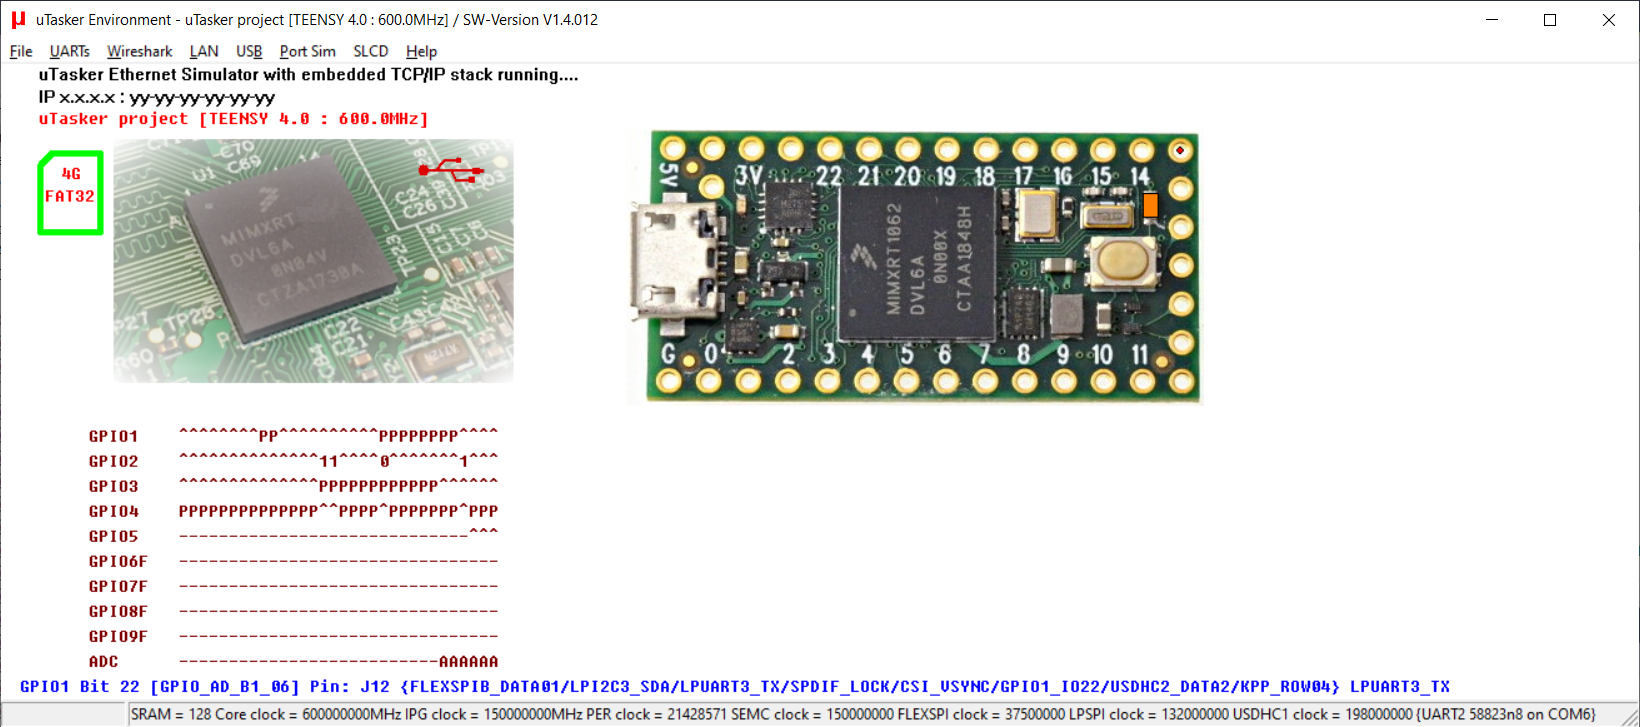Click the ADC row label
The height and width of the screenshot is (727, 1640).
point(103,661)
